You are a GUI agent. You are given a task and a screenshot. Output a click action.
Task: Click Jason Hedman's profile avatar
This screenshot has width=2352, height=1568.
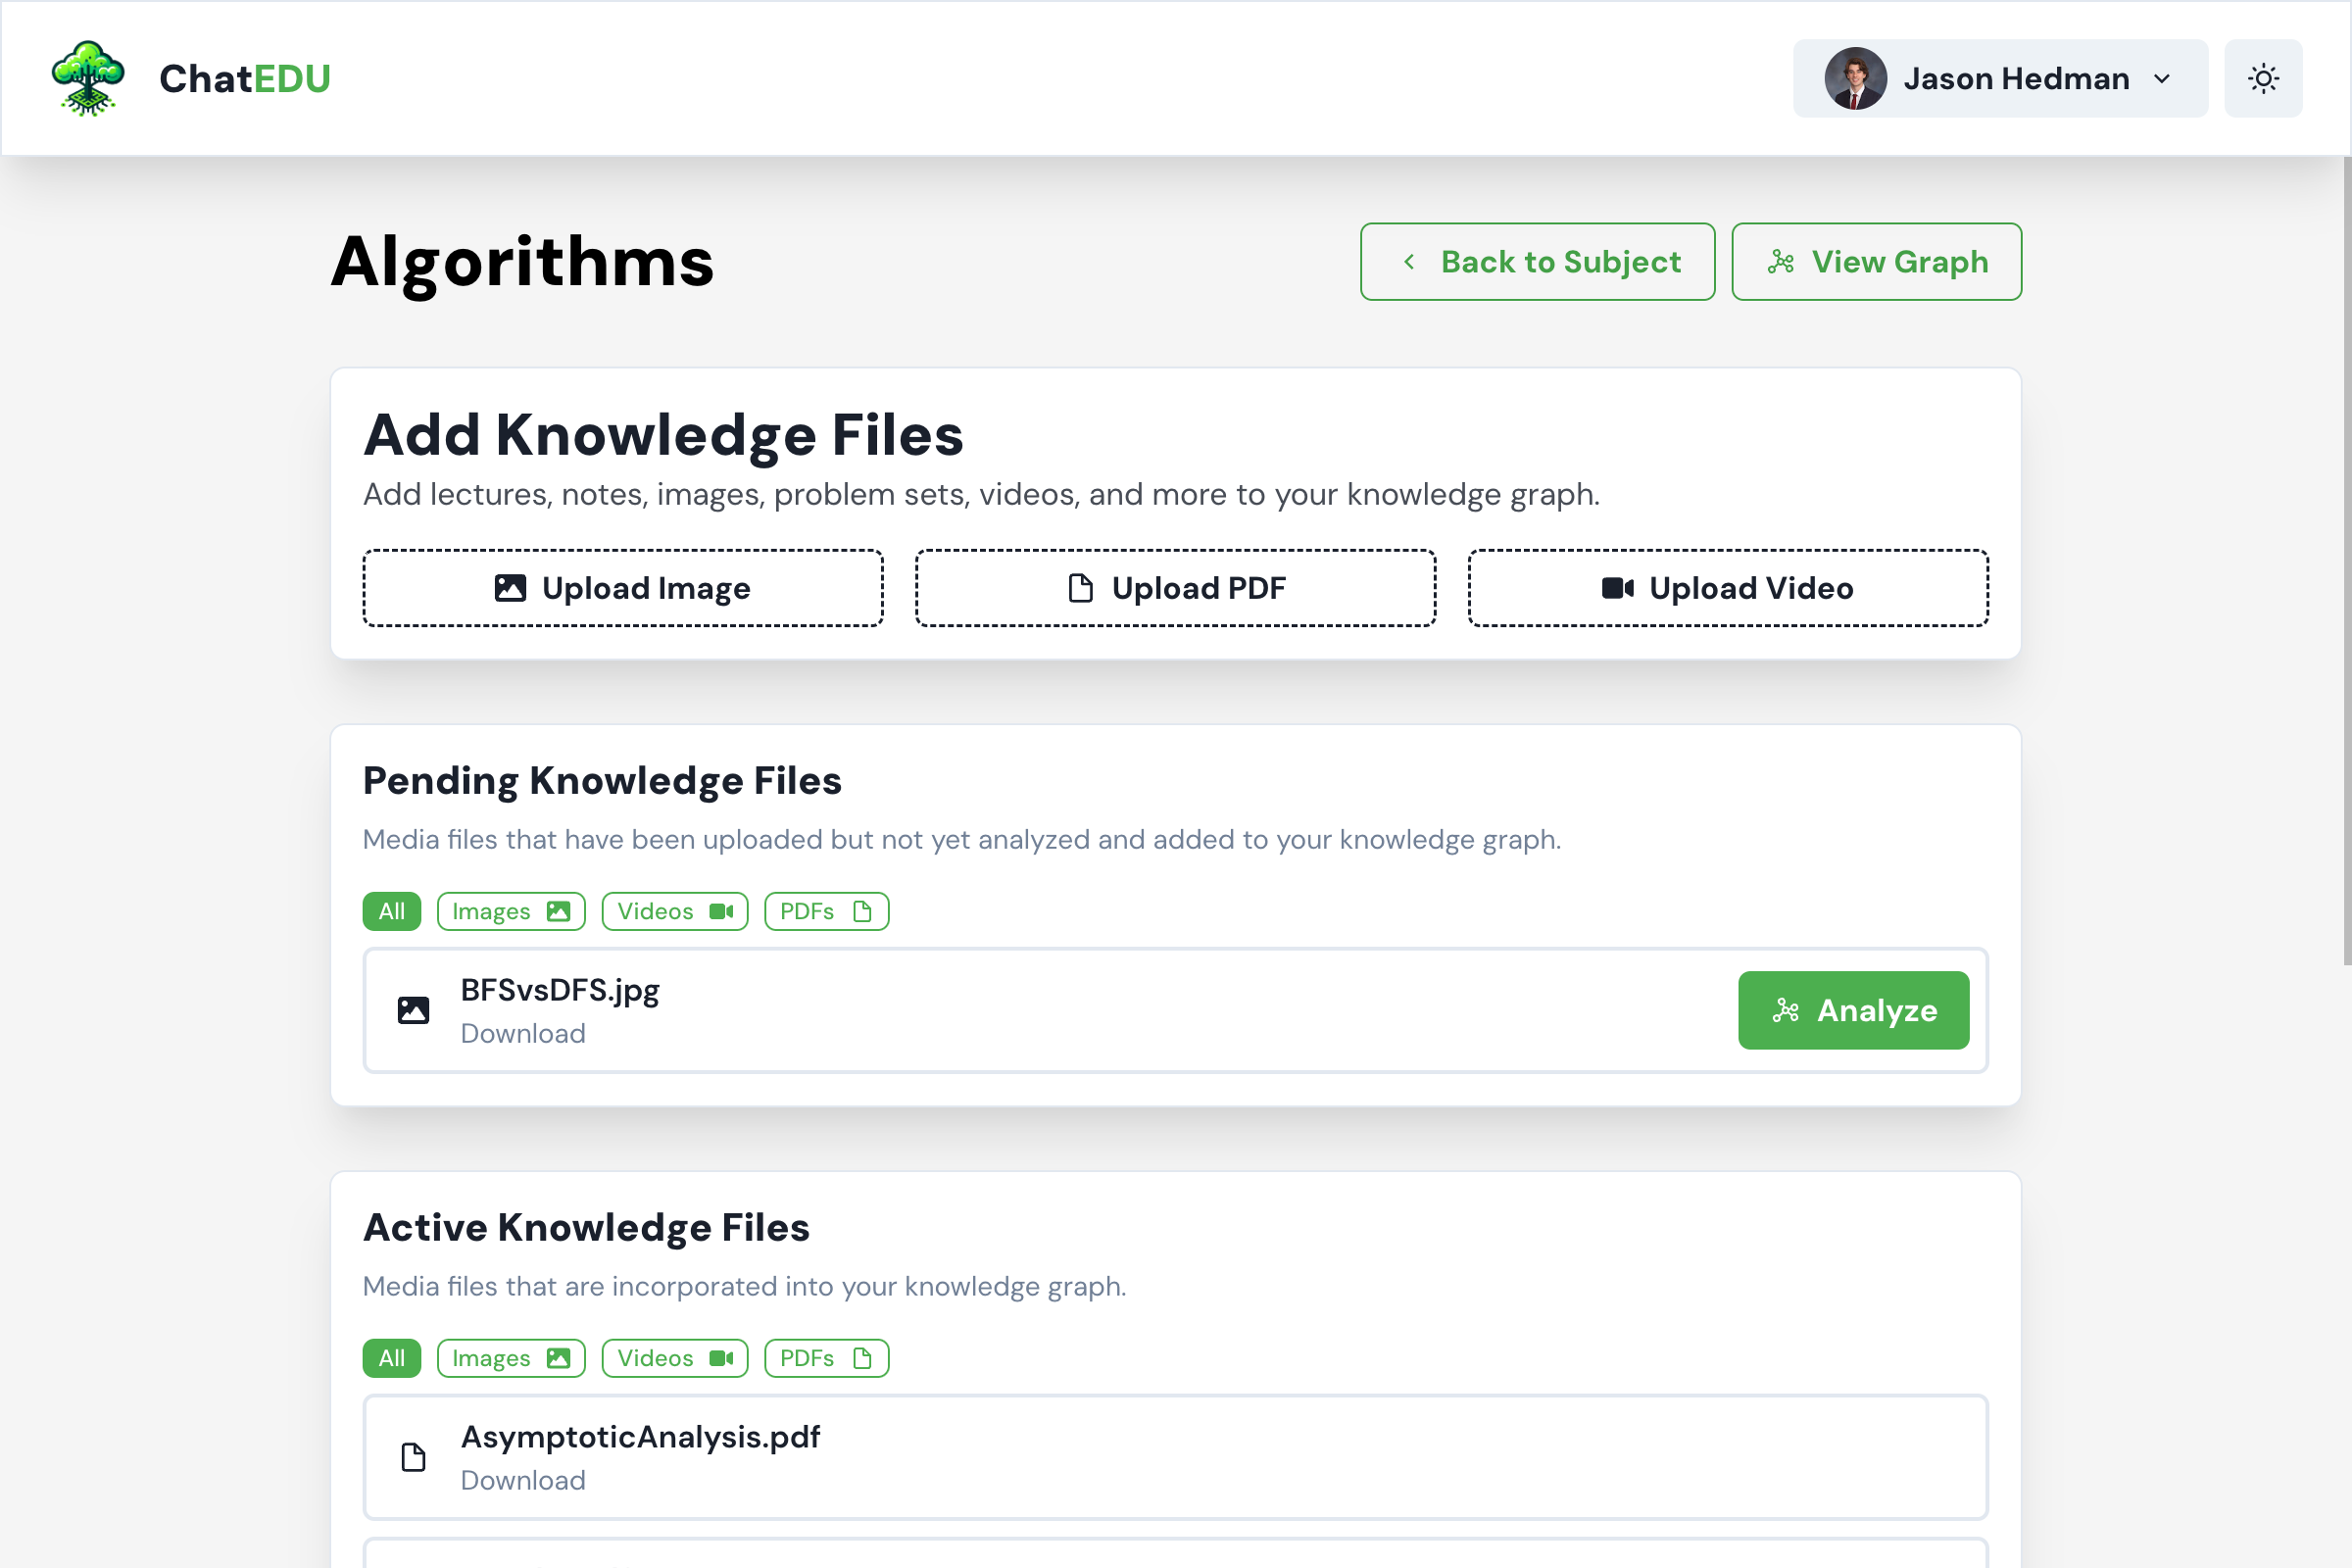pos(1855,78)
